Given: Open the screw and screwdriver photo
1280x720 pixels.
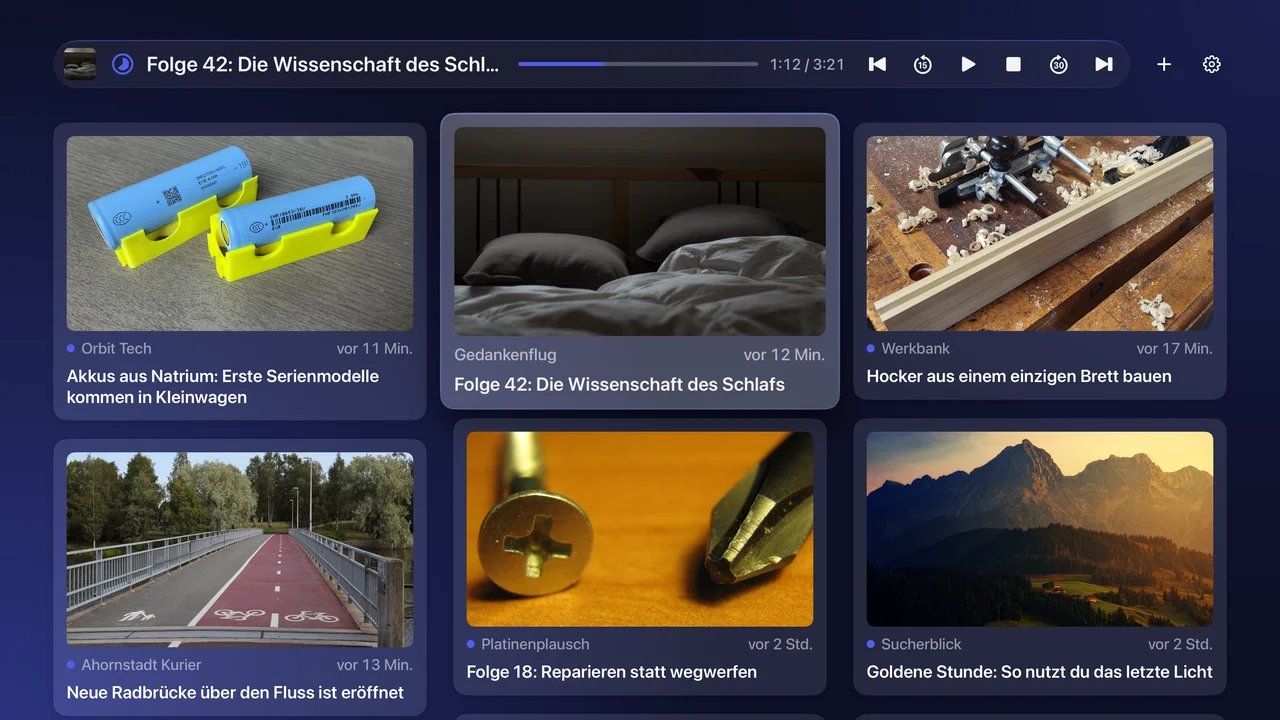Looking at the screenshot, I should (x=640, y=529).
